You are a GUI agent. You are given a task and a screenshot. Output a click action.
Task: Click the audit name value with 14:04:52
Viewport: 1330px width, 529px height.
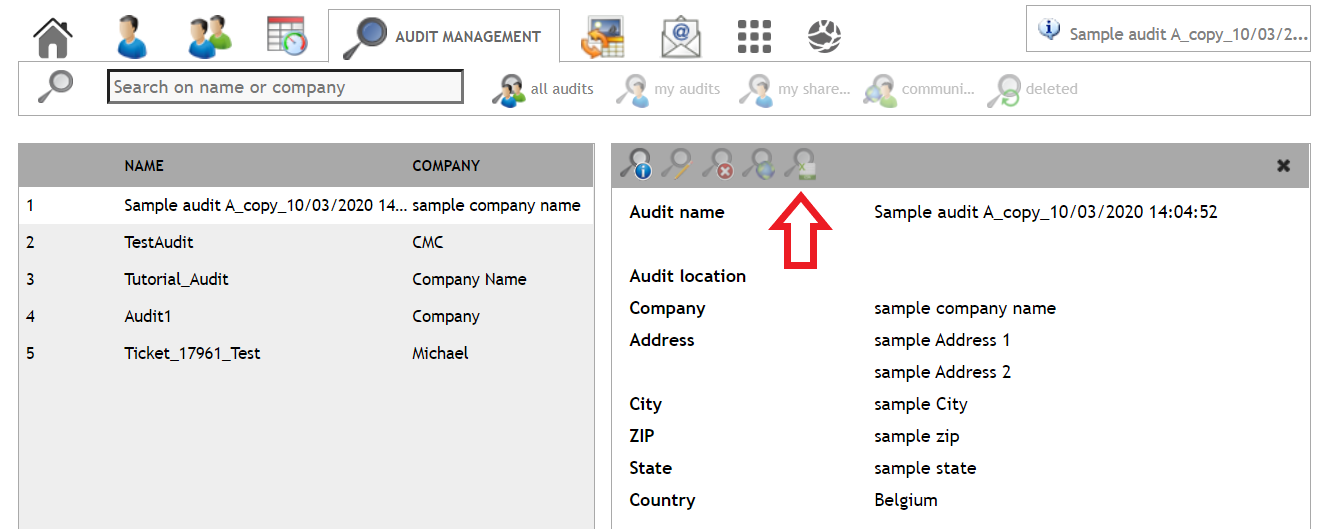(1046, 212)
